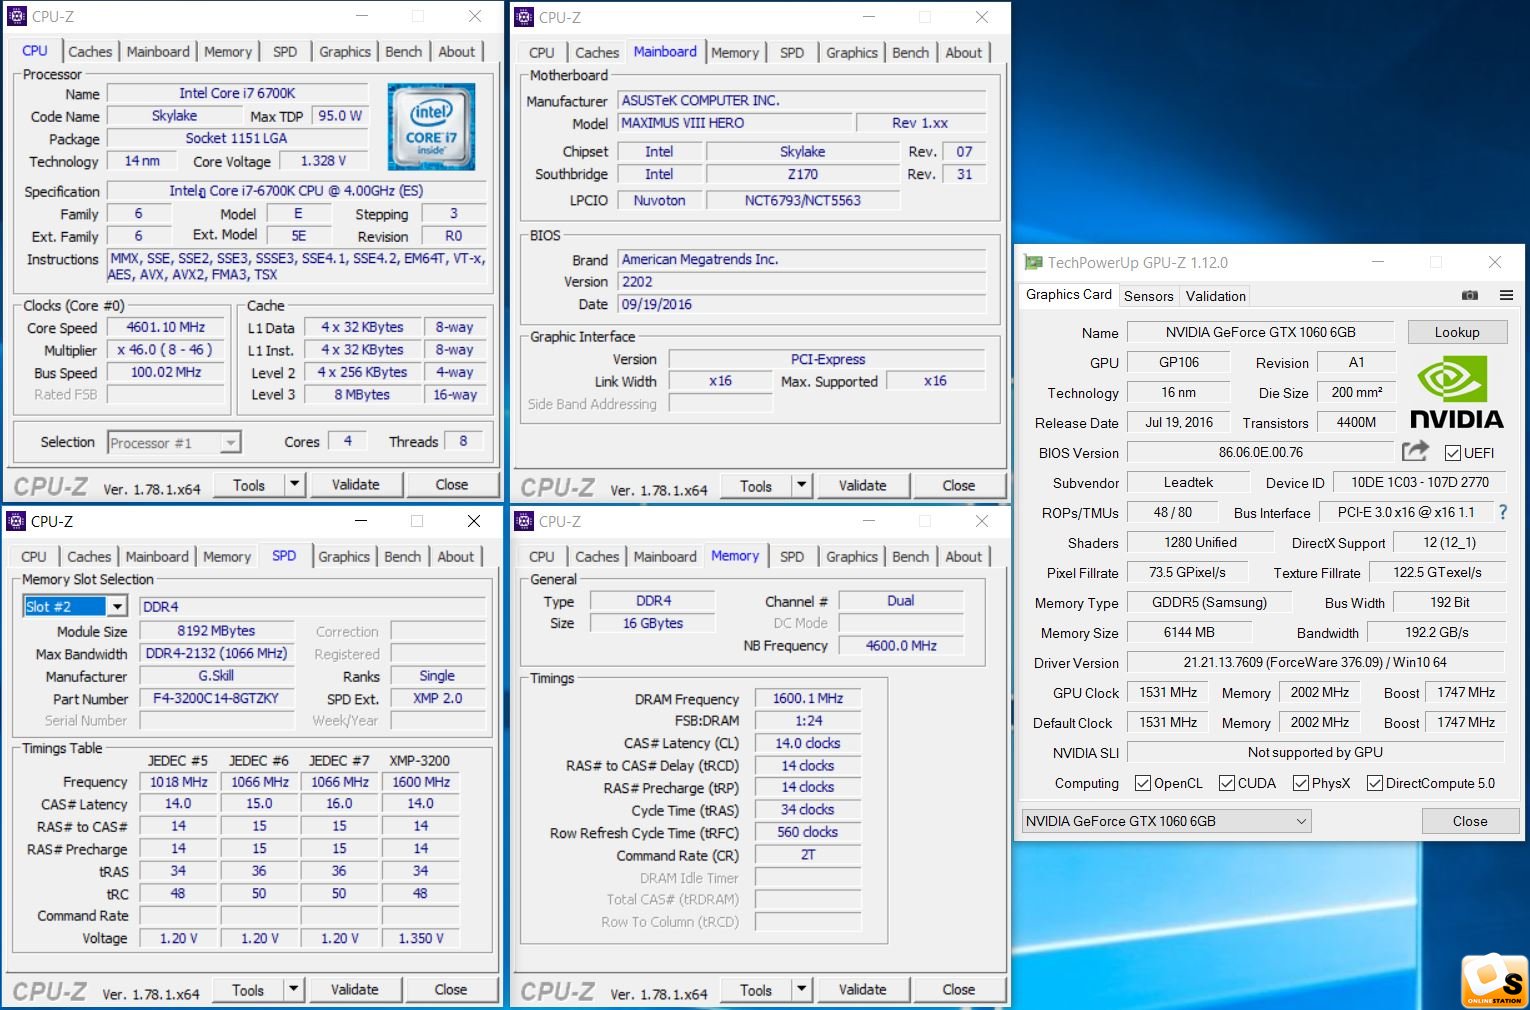Open the Validation tab in GPU-Z

pyautogui.click(x=1216, y=296)
